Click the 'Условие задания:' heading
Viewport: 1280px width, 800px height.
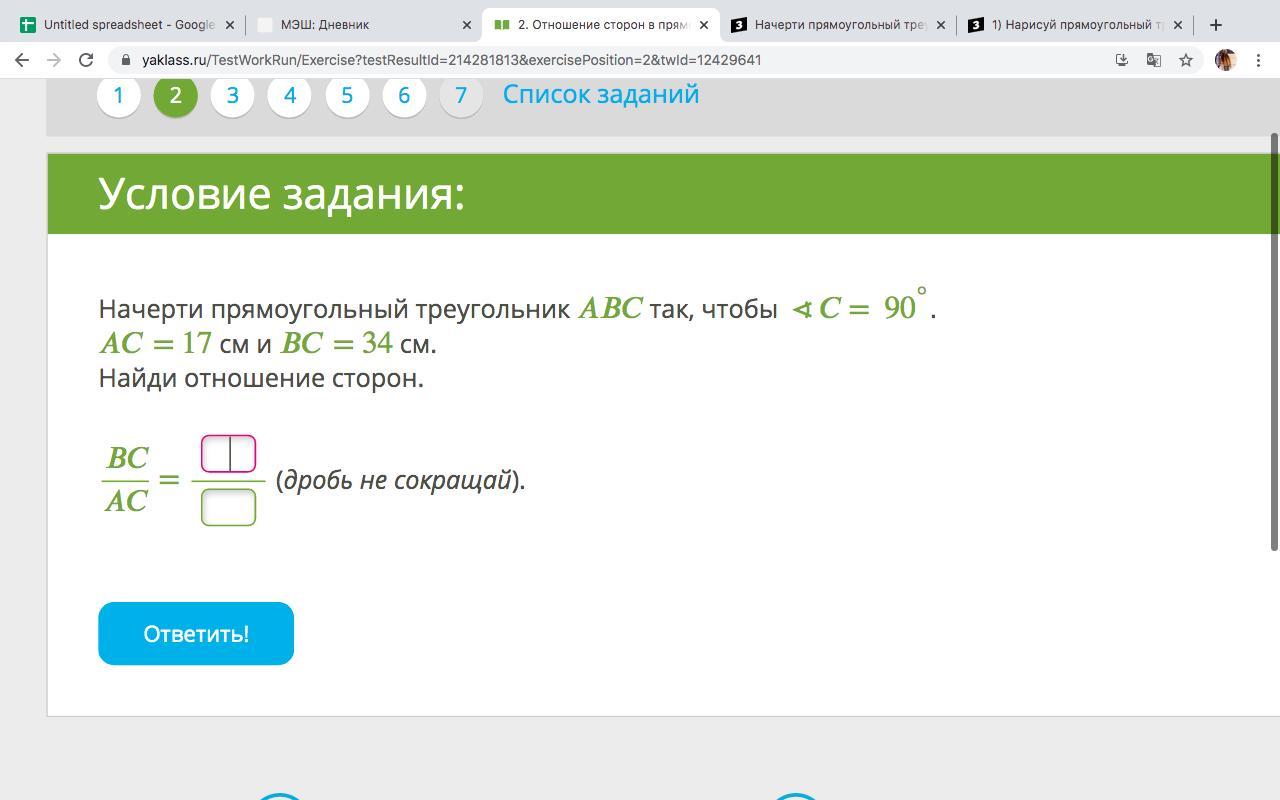(281, 193)
